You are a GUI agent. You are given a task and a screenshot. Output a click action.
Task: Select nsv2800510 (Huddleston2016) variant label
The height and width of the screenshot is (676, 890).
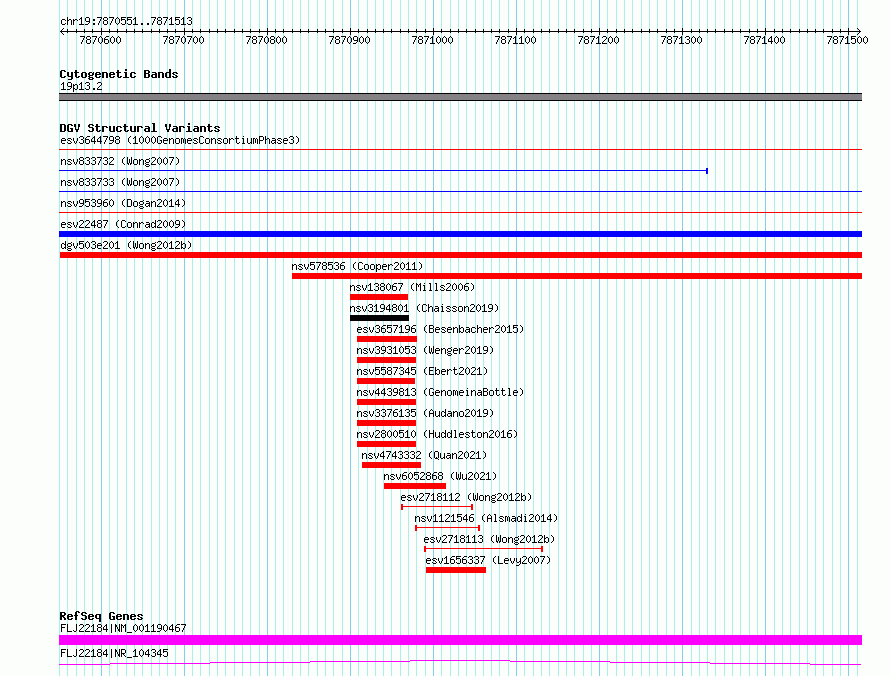coord(437,434)
